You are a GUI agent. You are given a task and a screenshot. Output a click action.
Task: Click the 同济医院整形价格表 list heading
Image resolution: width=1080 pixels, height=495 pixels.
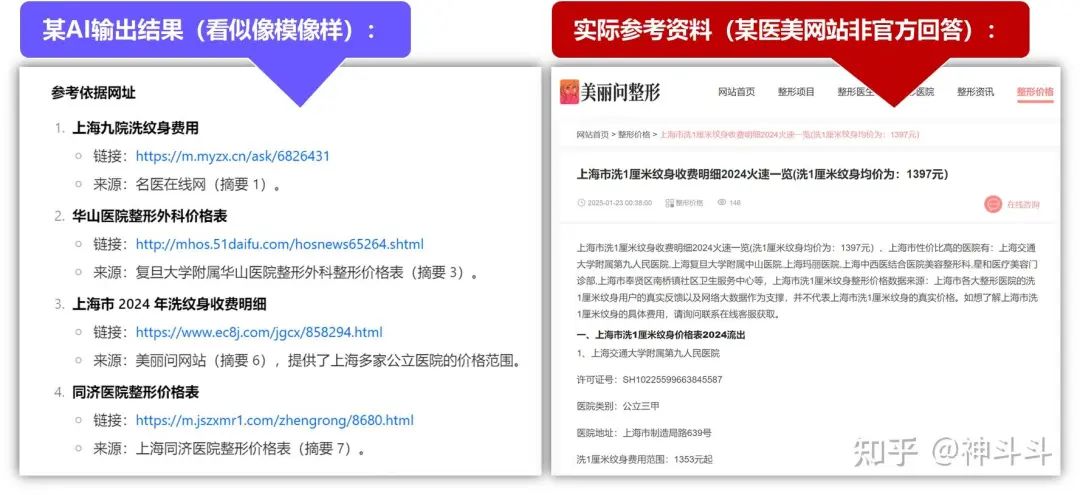[135, 392]
